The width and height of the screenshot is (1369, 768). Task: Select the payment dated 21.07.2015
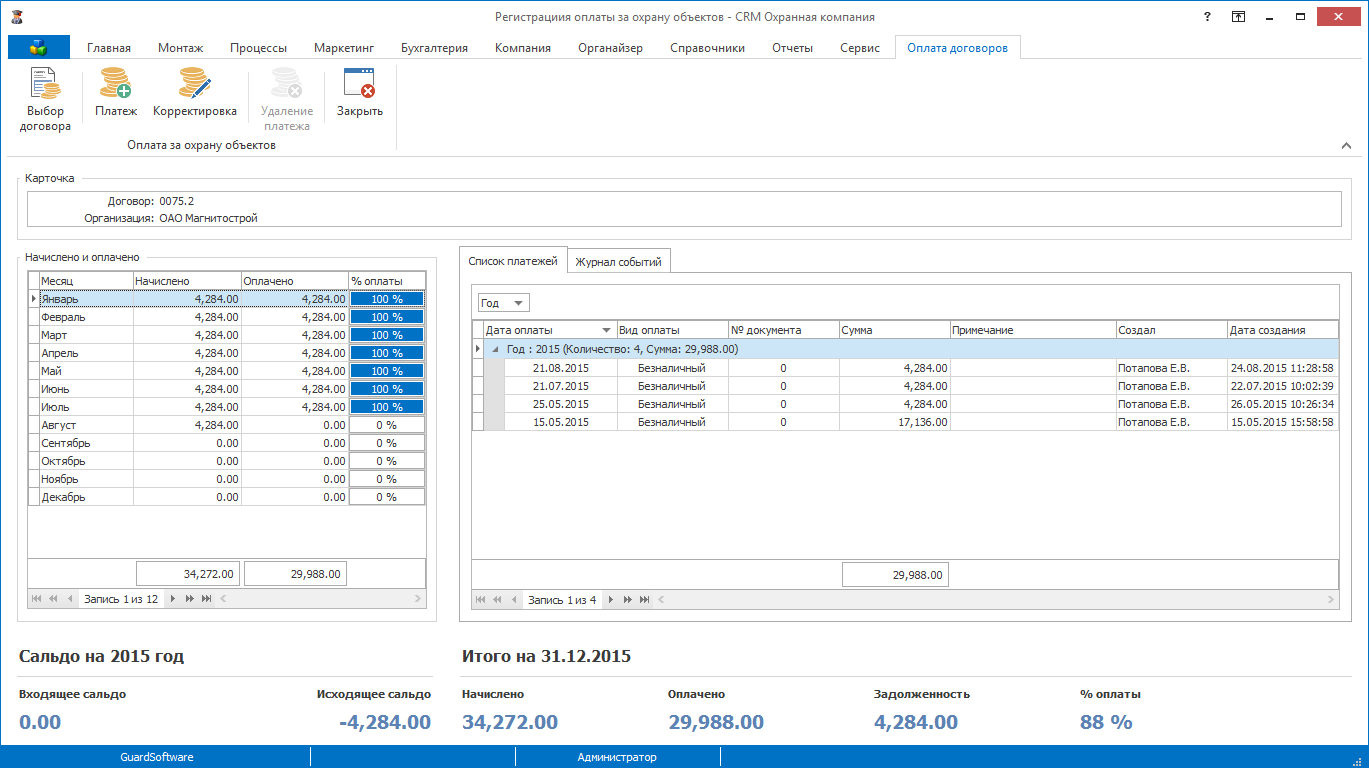tap(905, 386)
